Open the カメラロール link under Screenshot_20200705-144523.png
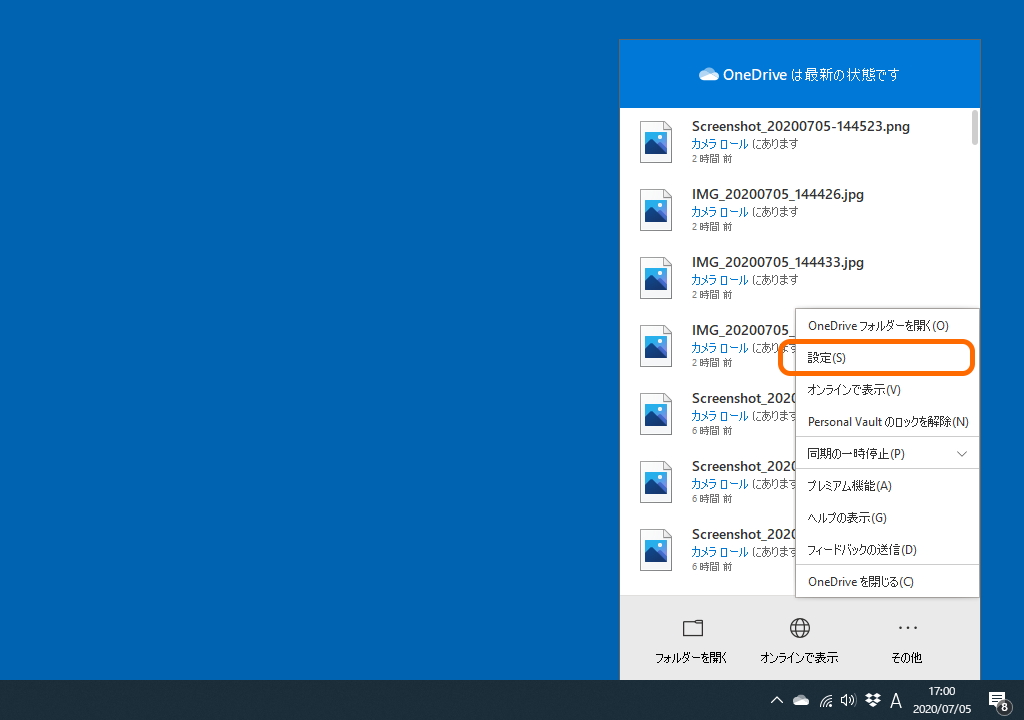 pyautogui.click(x=719, y=144)
